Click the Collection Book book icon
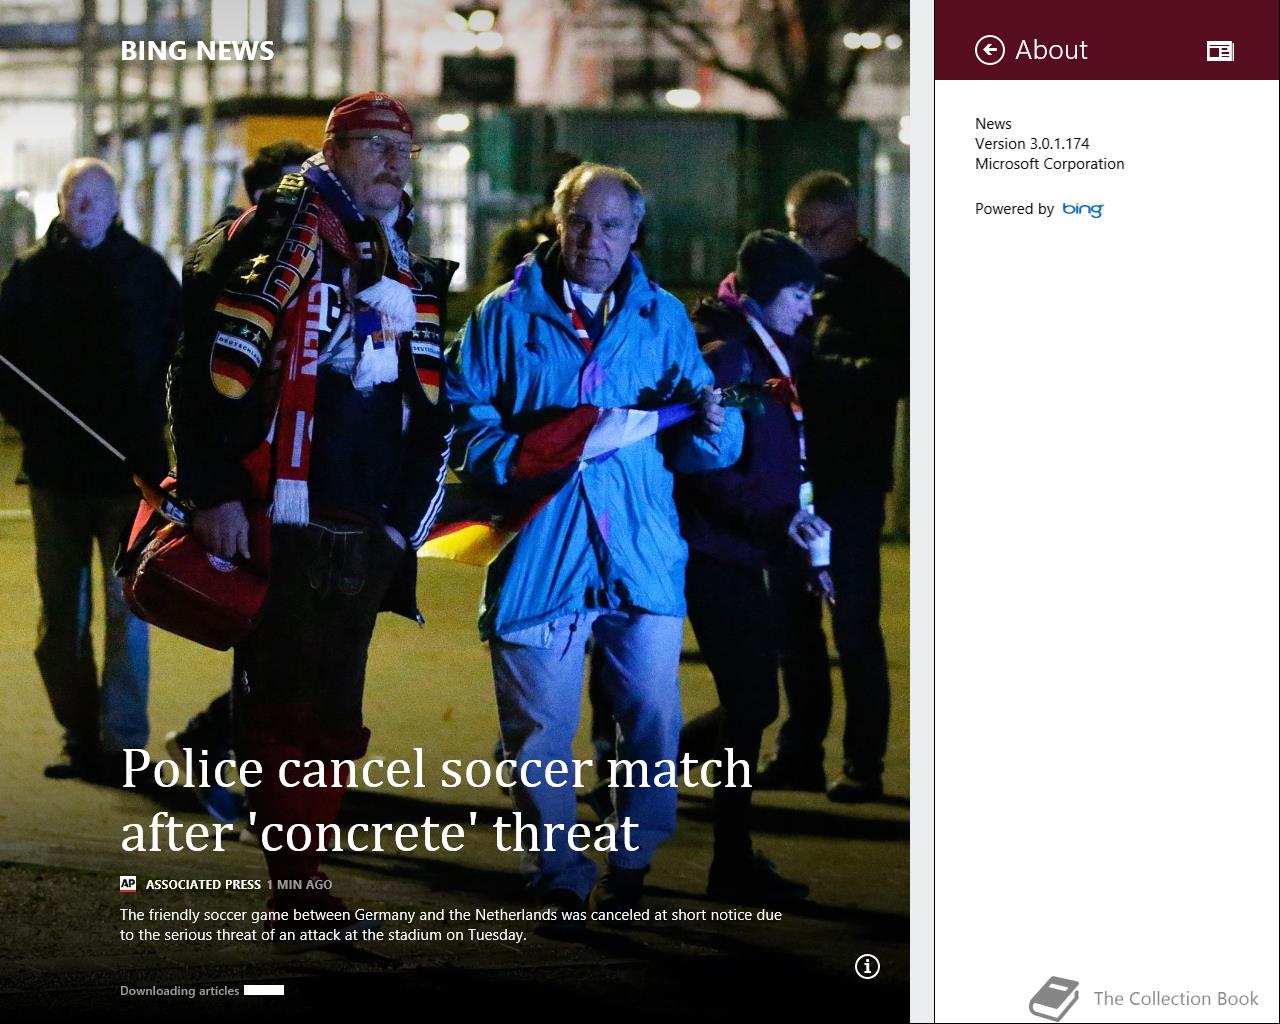The image size is (1280, 1024). [1055, 998]
